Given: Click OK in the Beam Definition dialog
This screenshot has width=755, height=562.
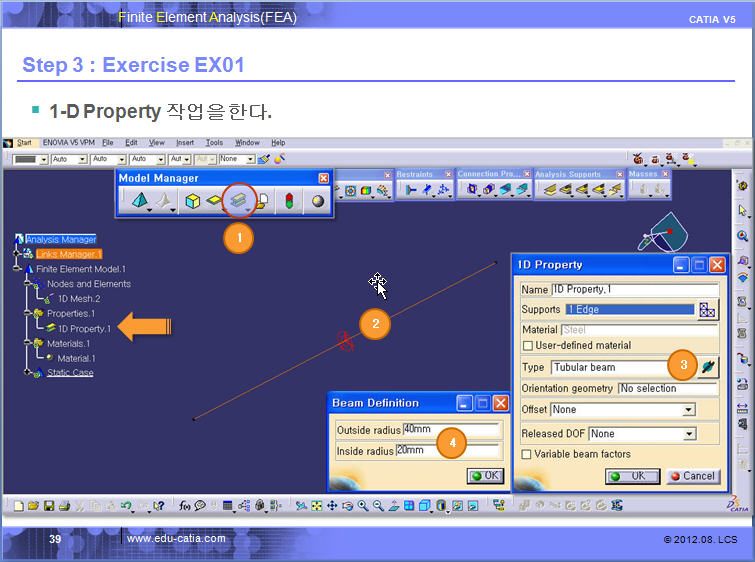Looking at the screenshot, I should tap(485, 476).
